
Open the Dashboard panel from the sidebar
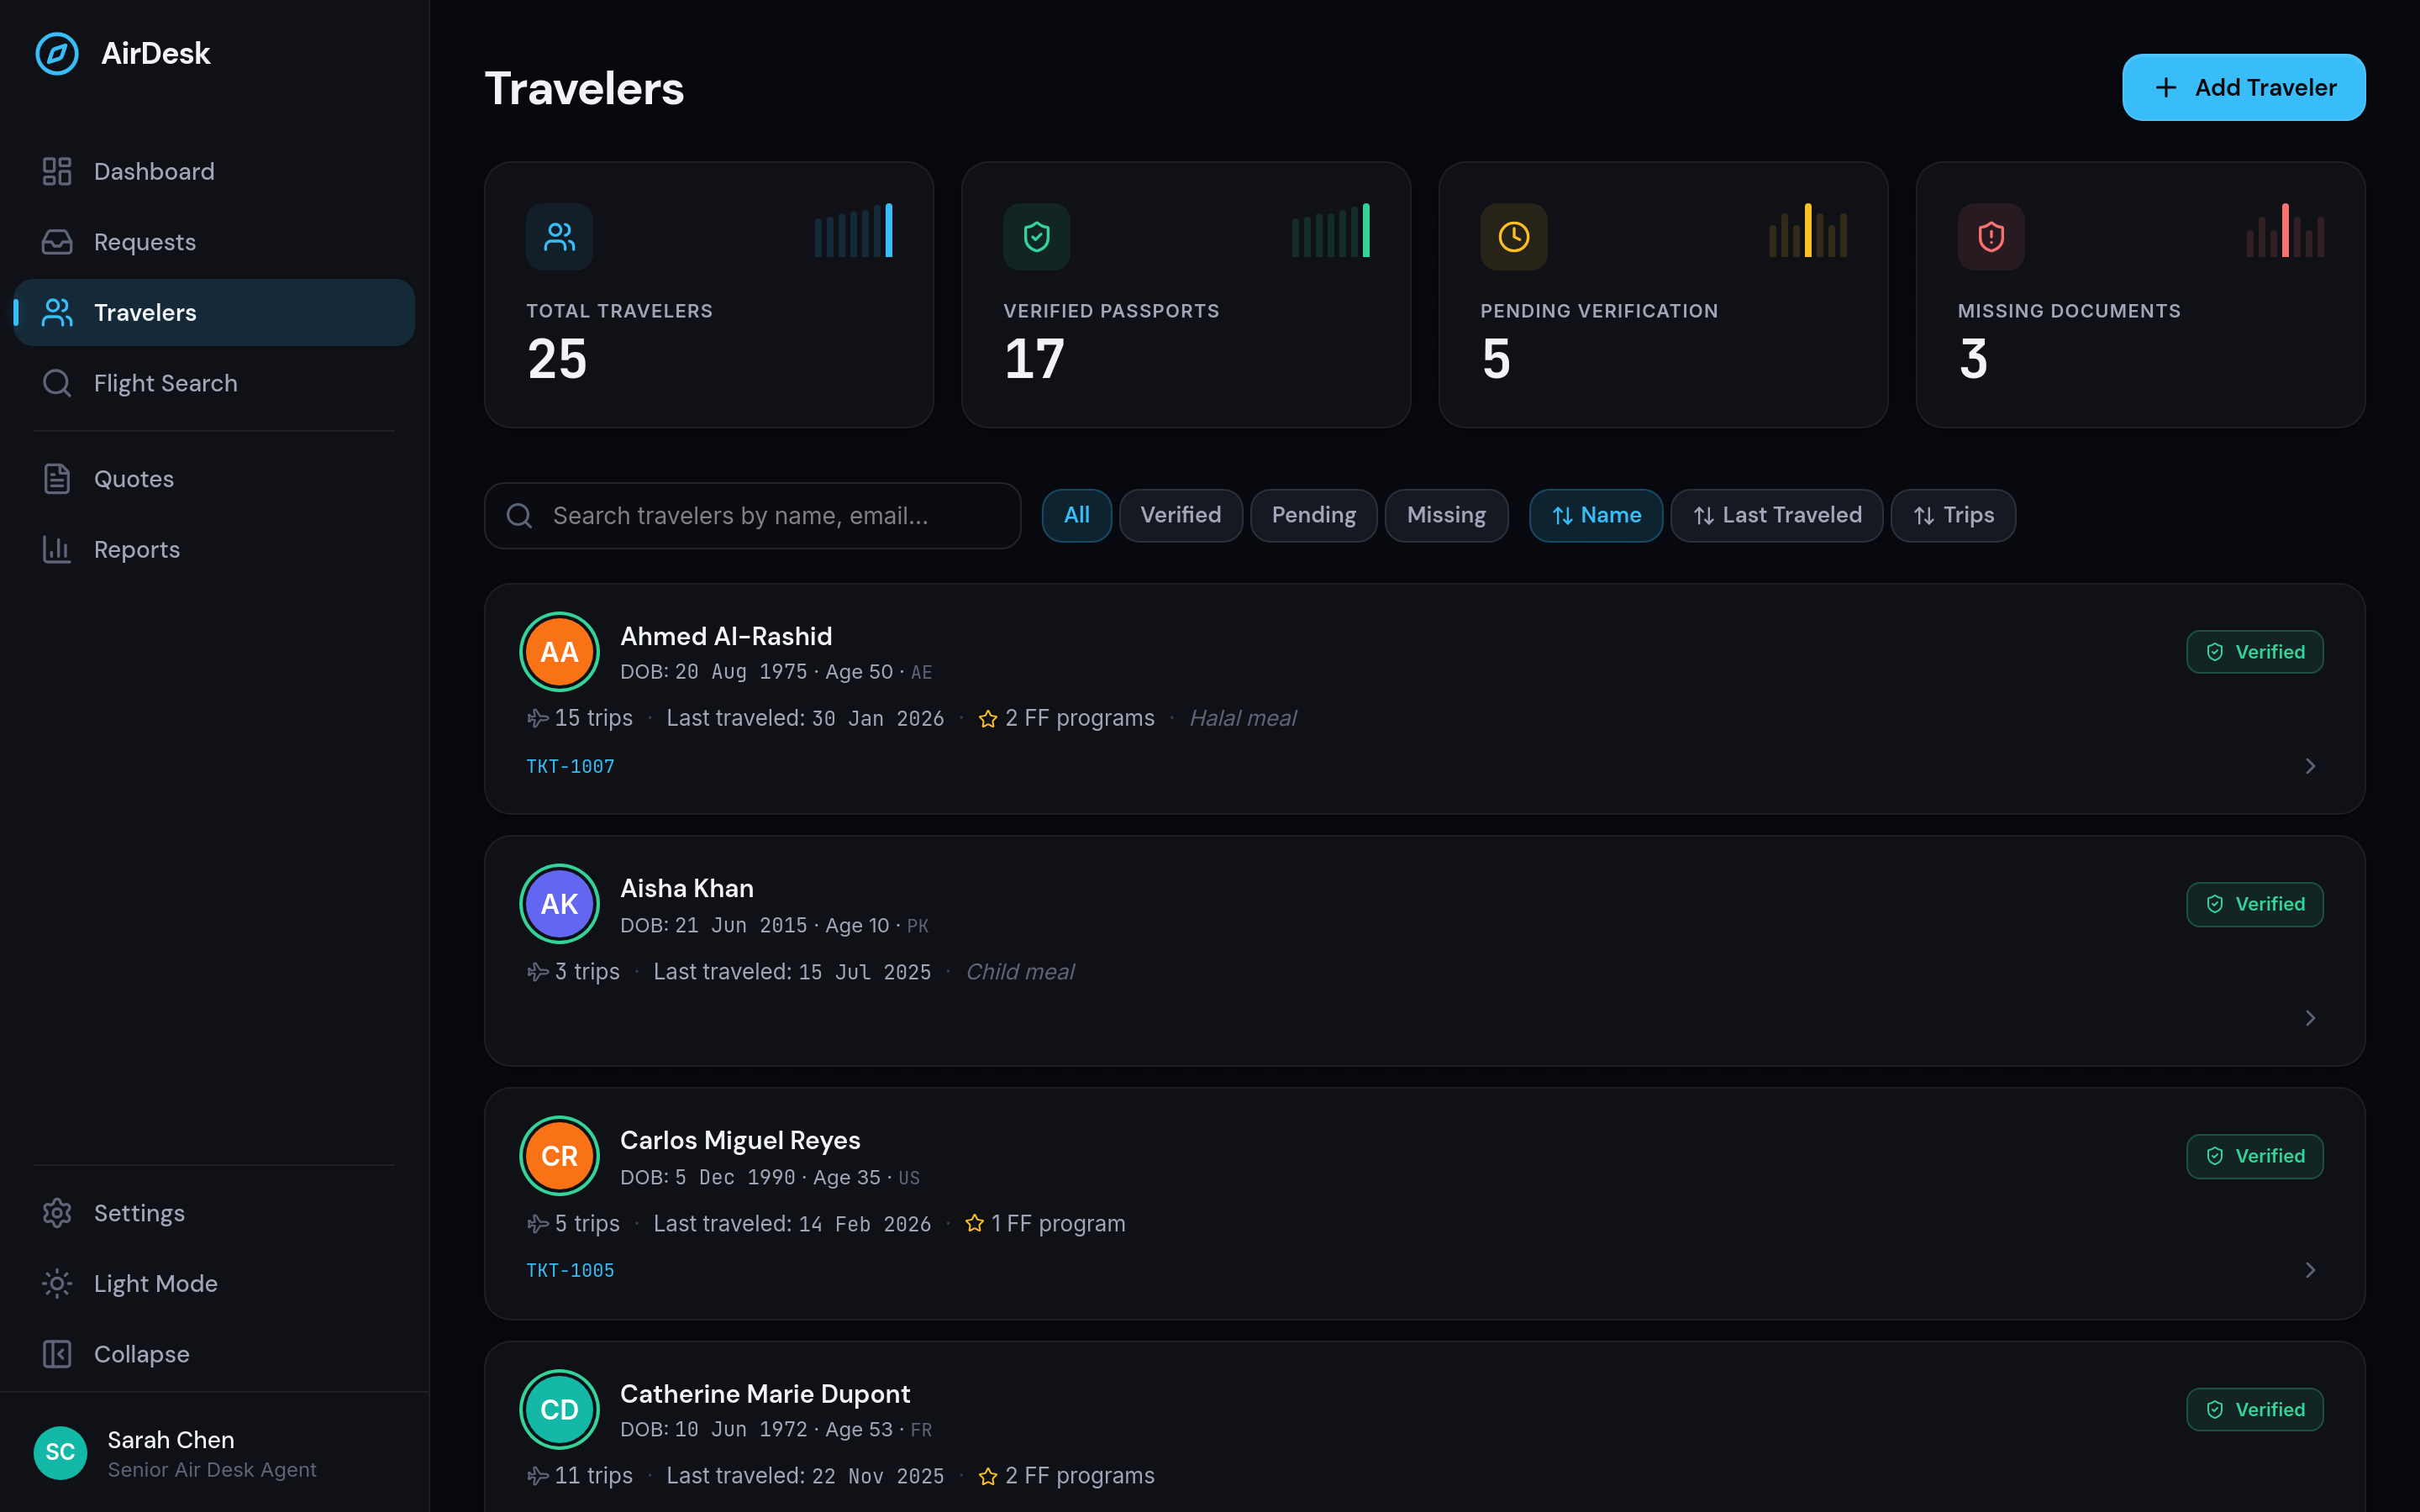(154, 171)
